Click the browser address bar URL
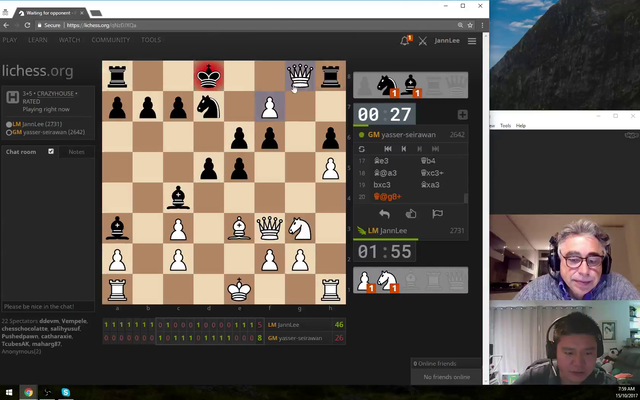The image size is (640, 400). pos(101,25)
